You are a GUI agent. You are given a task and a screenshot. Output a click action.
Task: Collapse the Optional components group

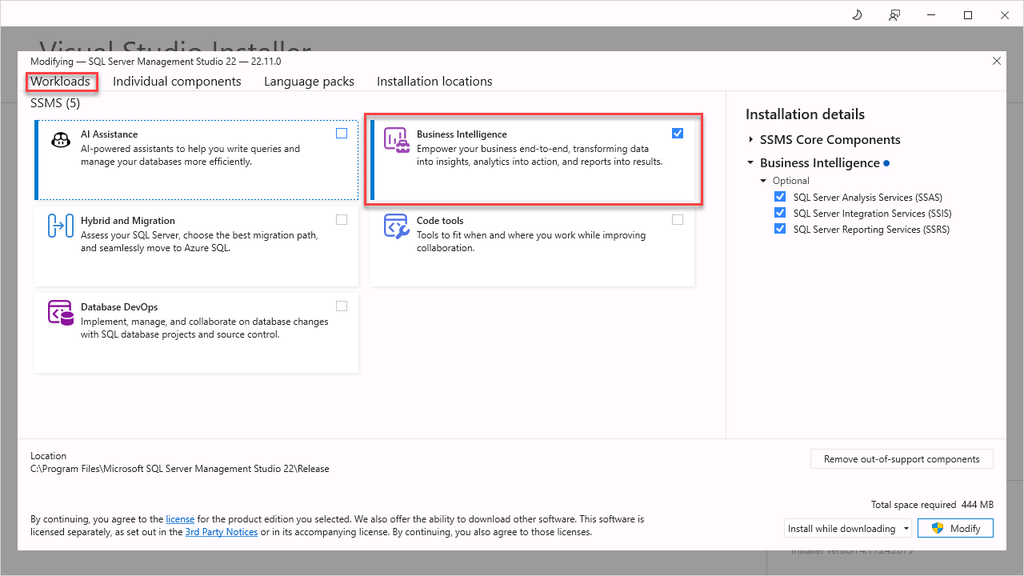coord(763,181)
